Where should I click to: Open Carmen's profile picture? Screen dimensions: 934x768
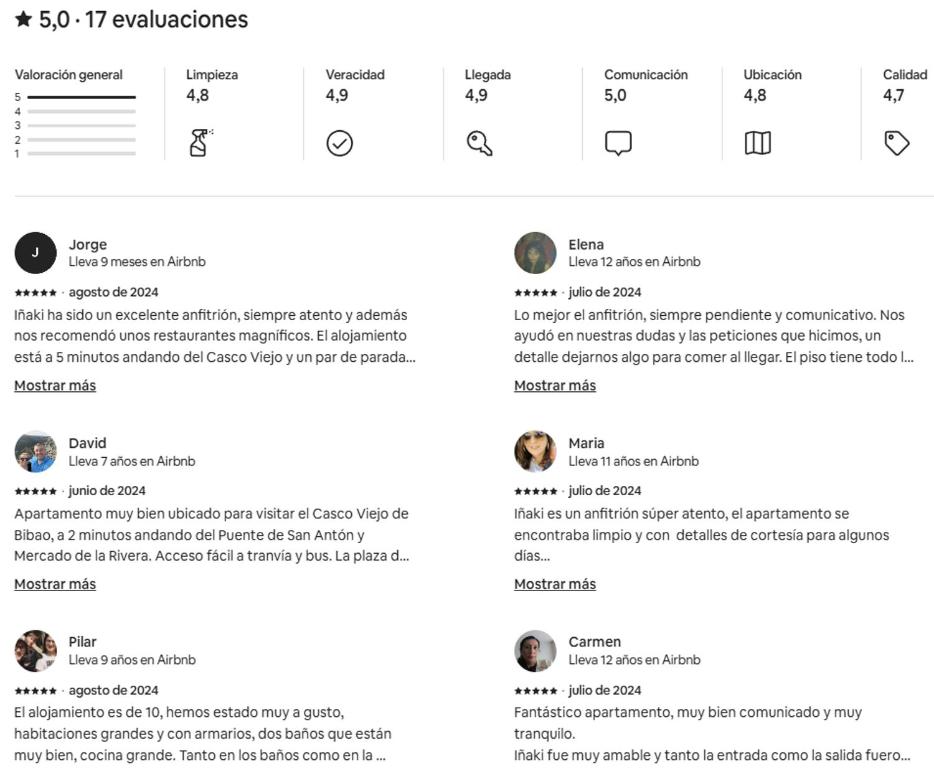point(535,651)
